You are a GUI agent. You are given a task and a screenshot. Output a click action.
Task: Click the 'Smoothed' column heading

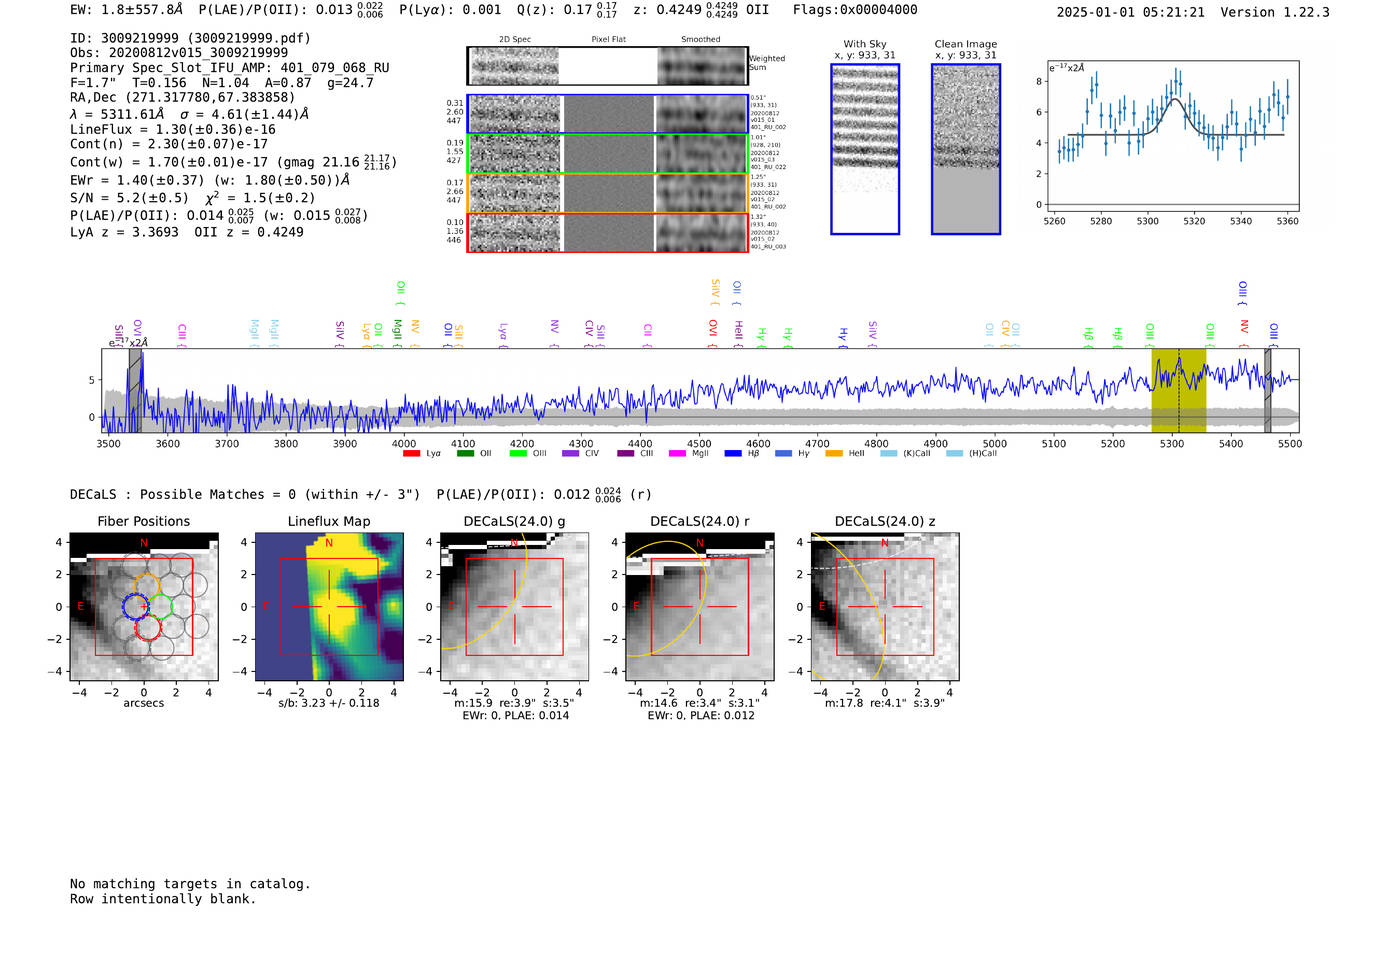[700, 40]
